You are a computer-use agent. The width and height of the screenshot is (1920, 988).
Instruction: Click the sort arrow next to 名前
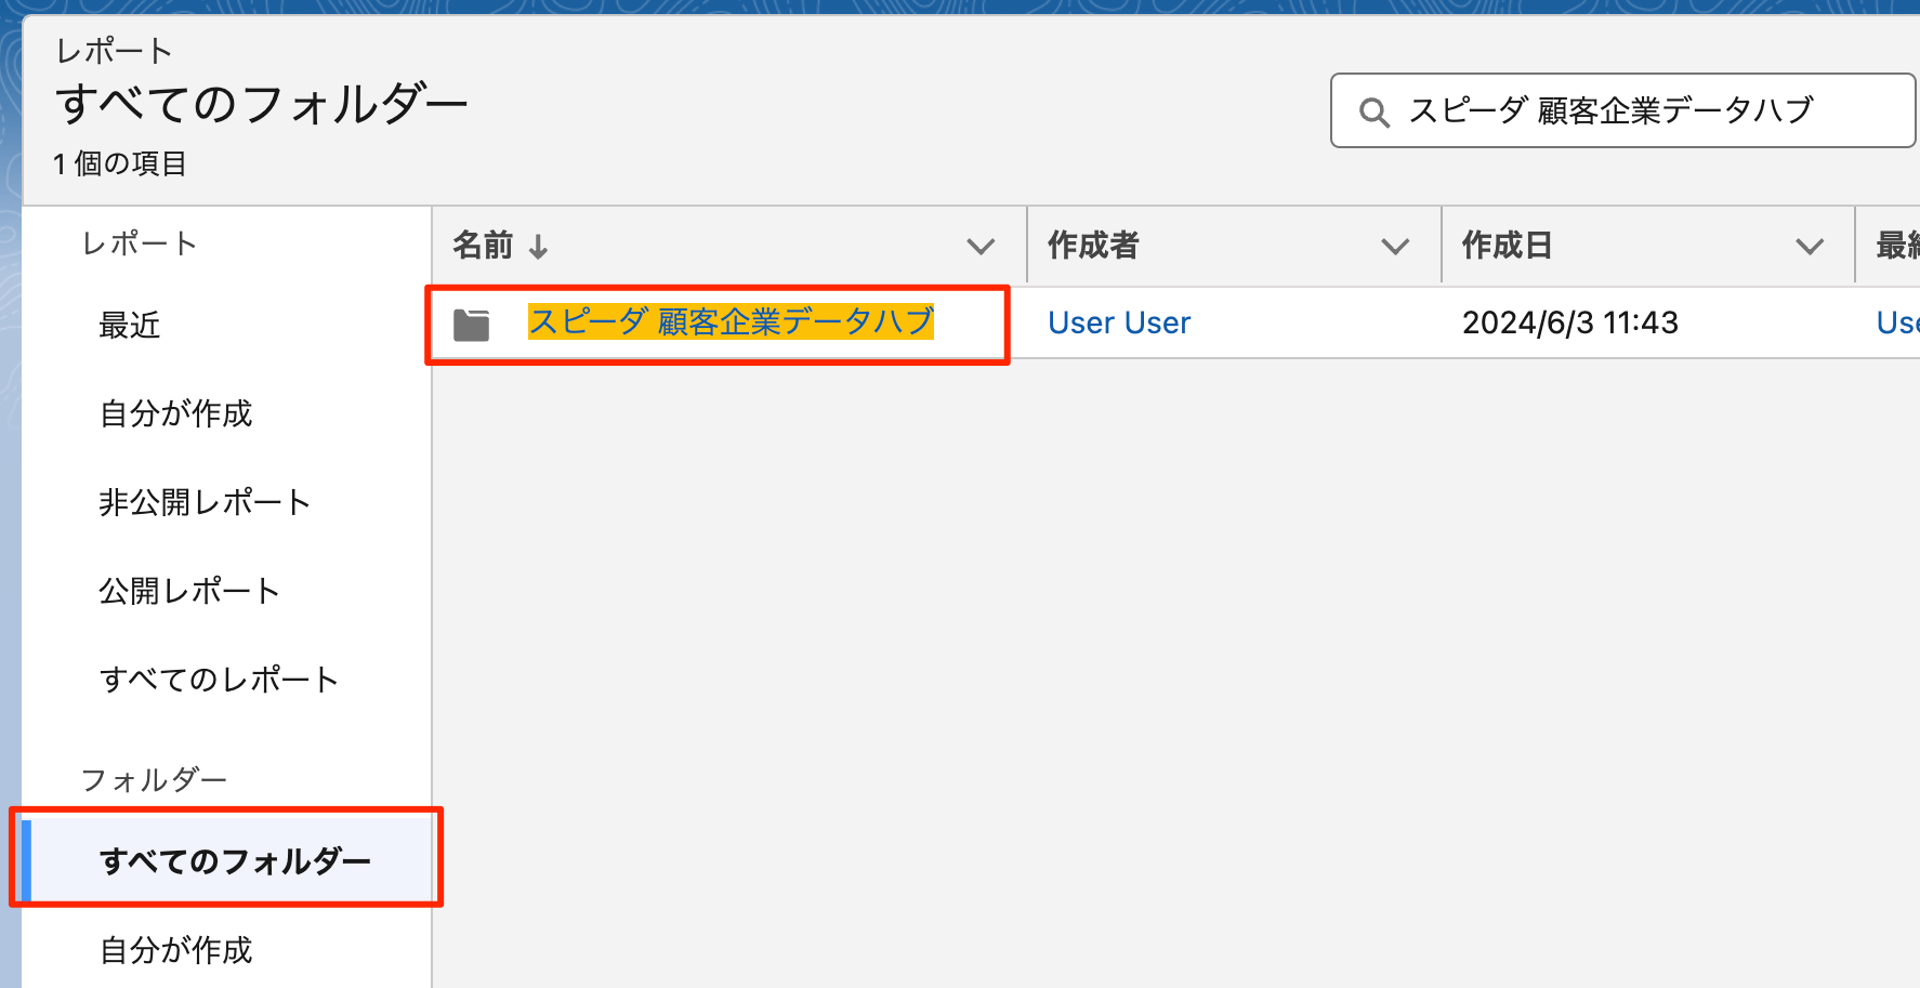(x=538, y=247)
